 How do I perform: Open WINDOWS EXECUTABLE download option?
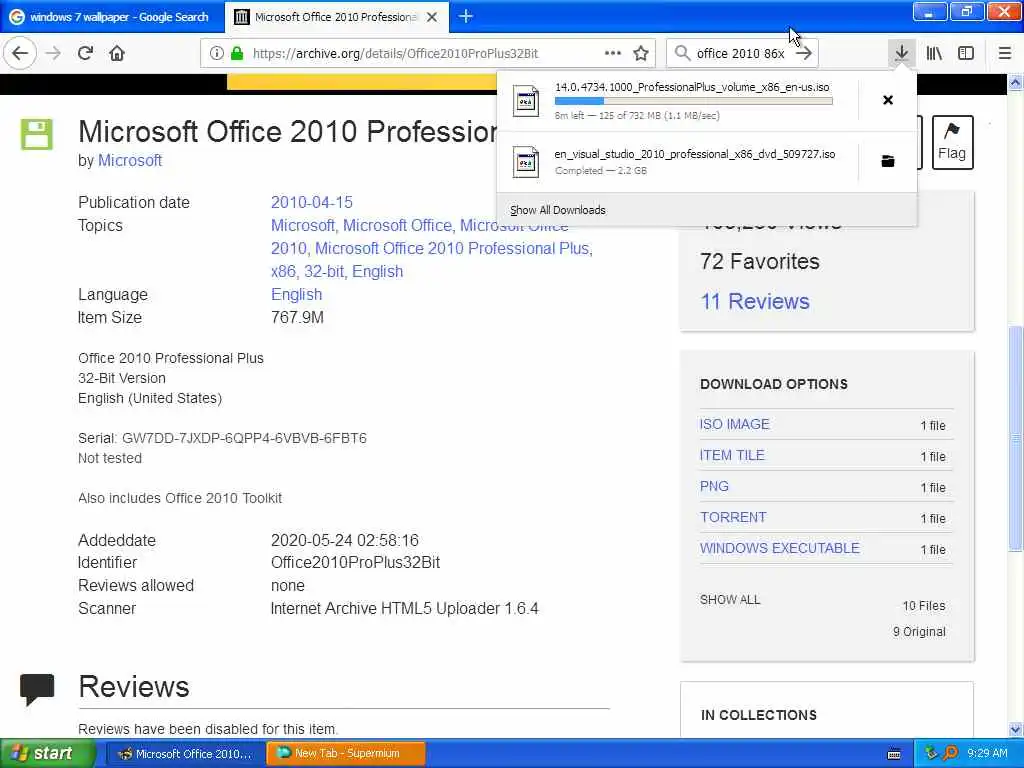pos(780,549)
